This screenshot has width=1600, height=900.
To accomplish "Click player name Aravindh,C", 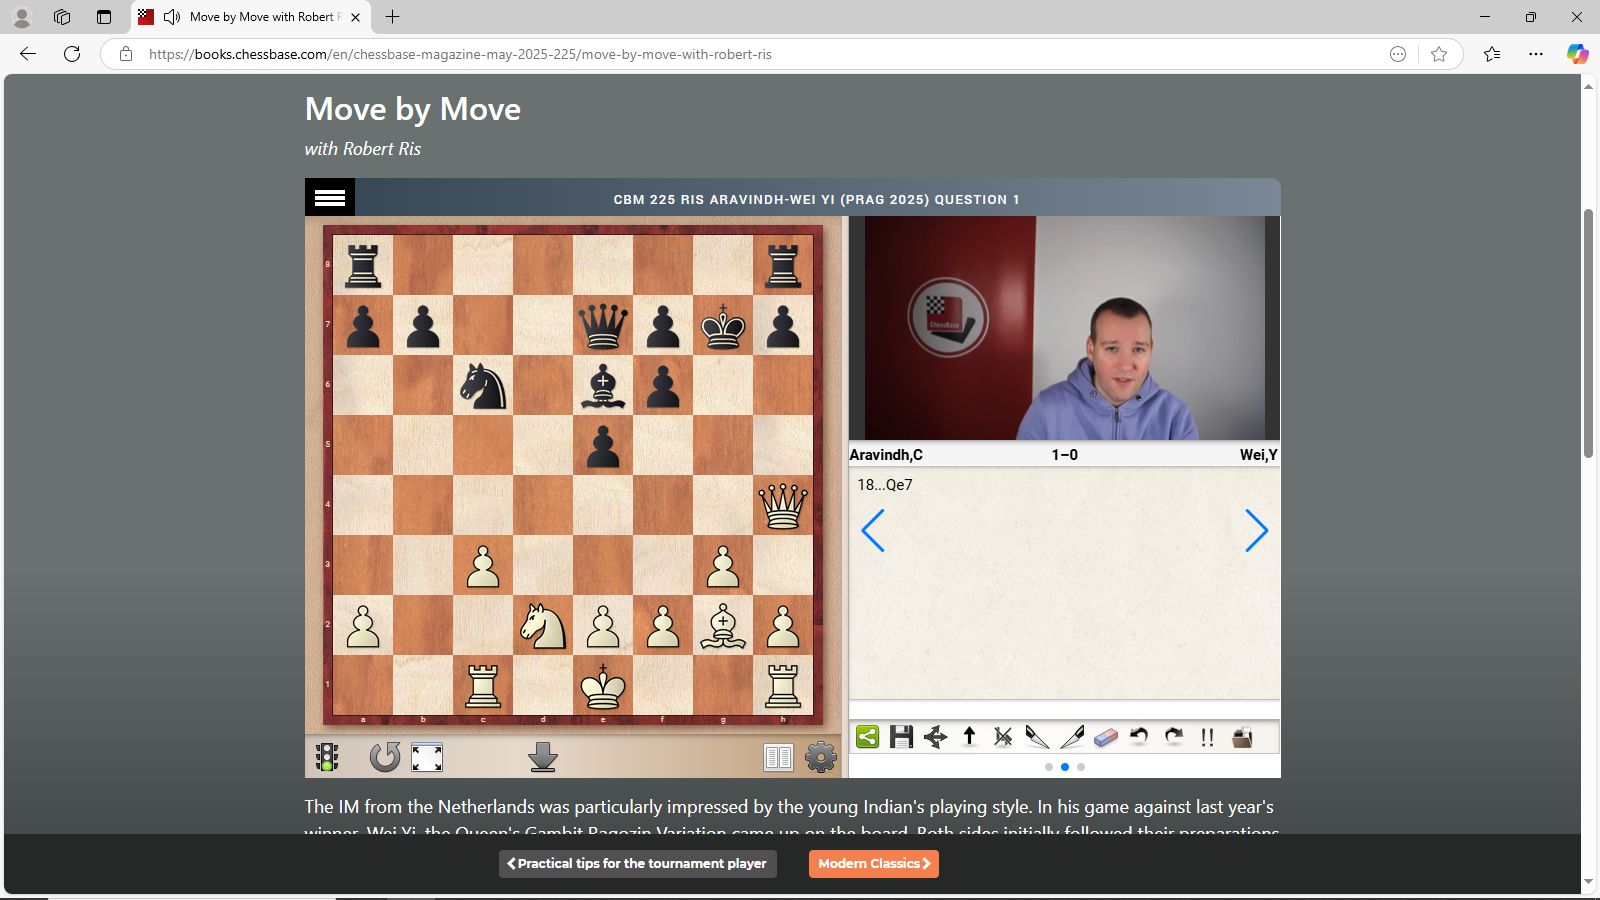I will click(886, 455).
